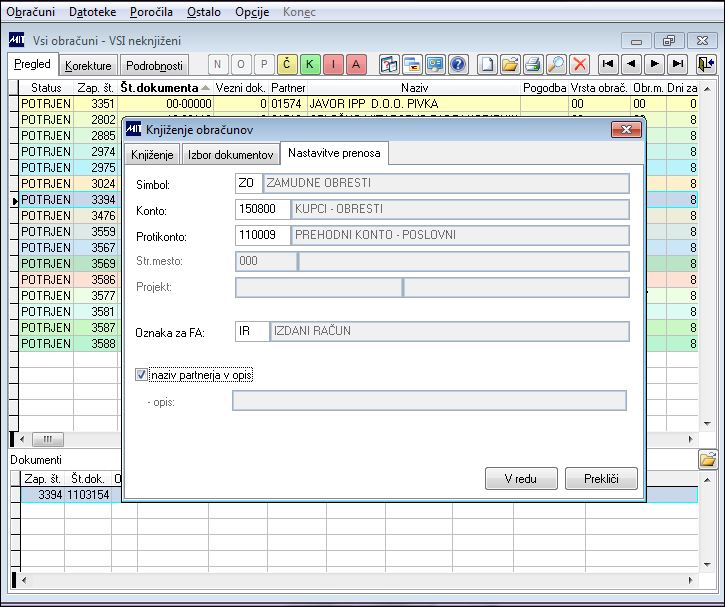Click the printer icon in toolbar
Image resolution: width=725 pixels, height=607 pixels.
tap(533, 64)
